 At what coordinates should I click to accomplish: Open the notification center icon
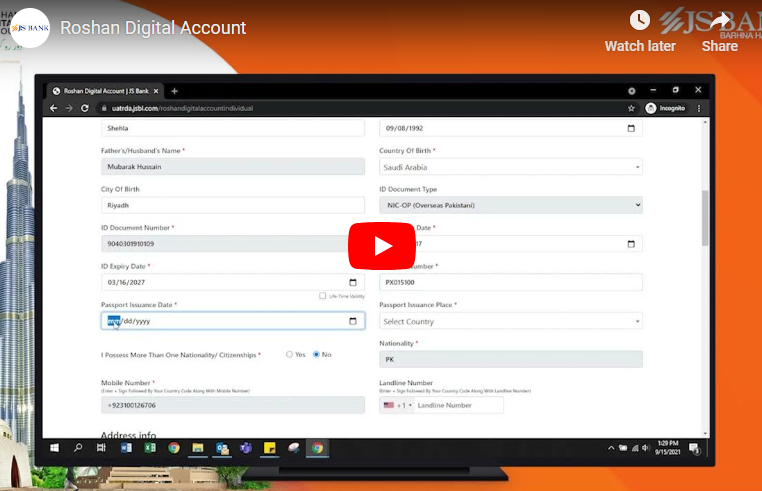click(694, 448)
